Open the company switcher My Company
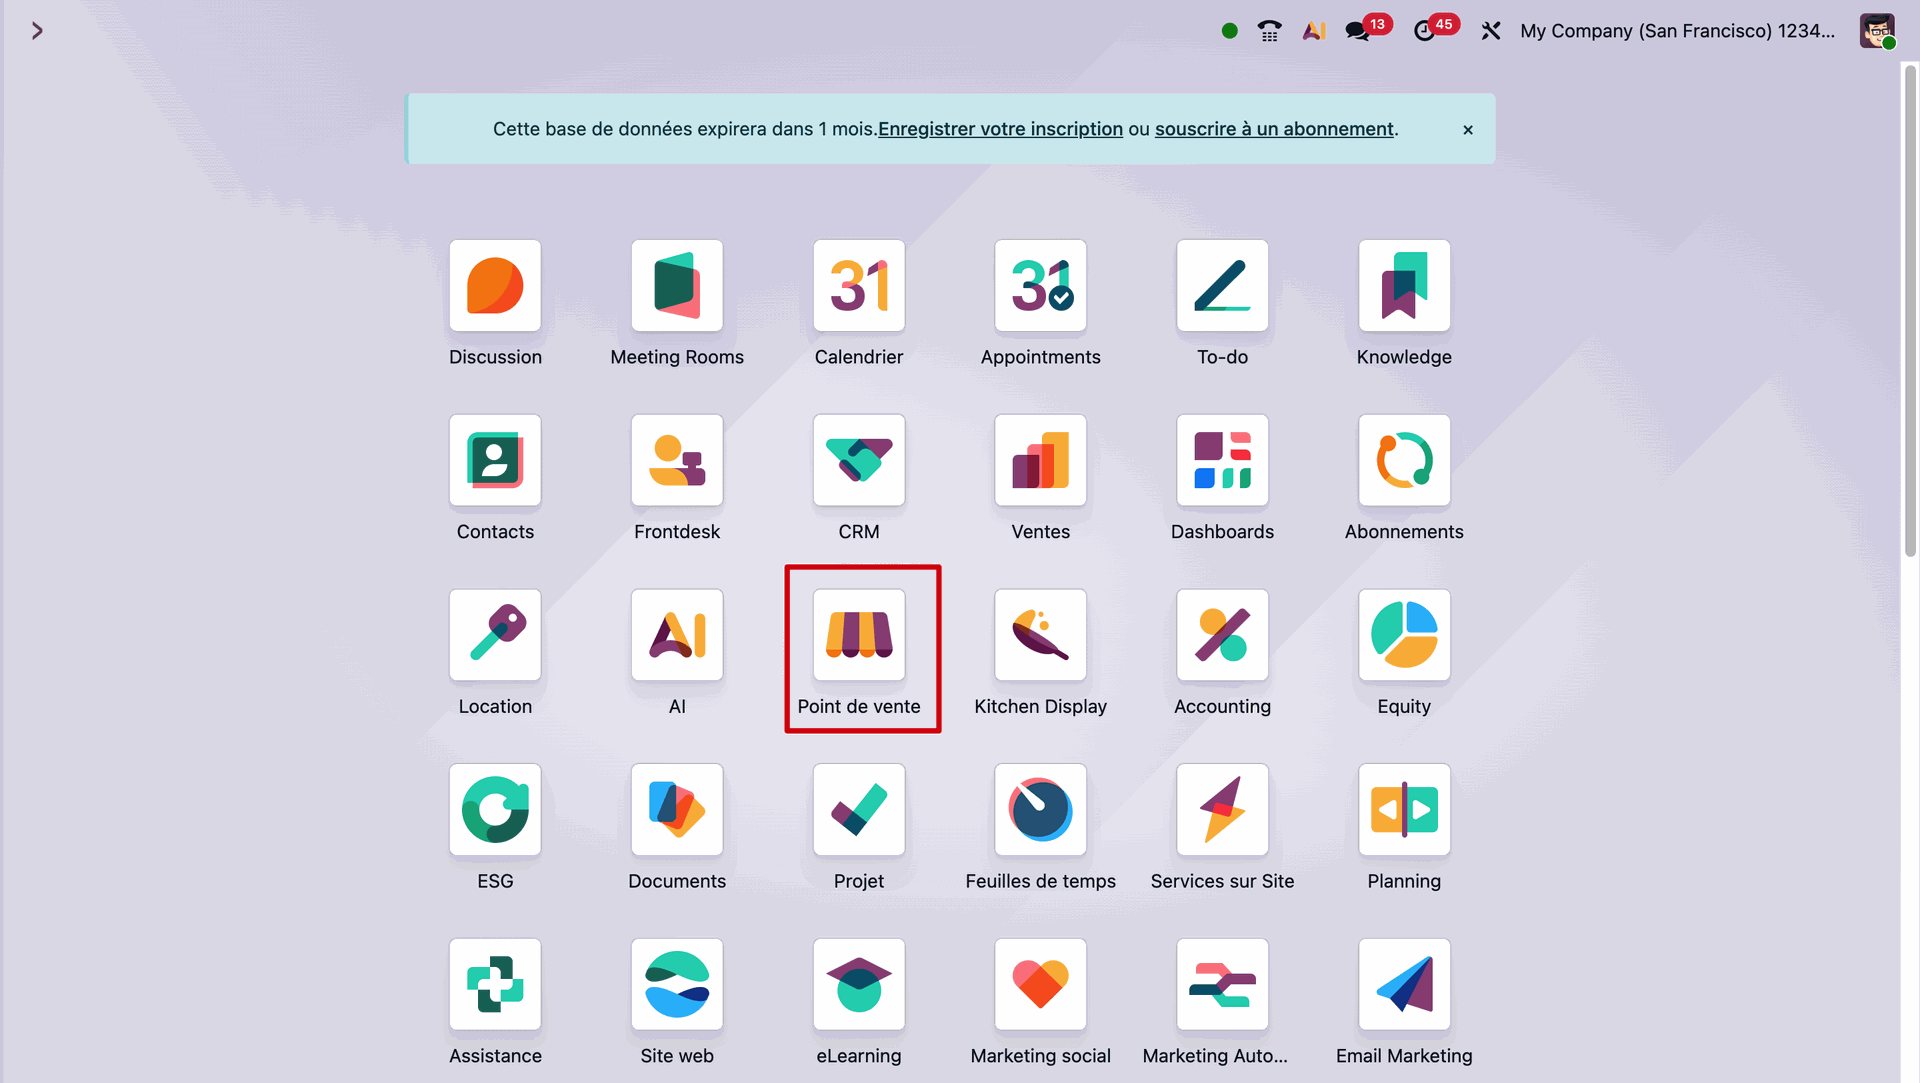The width and height of the screenshot is (1920, 1083). (1677, 31)
